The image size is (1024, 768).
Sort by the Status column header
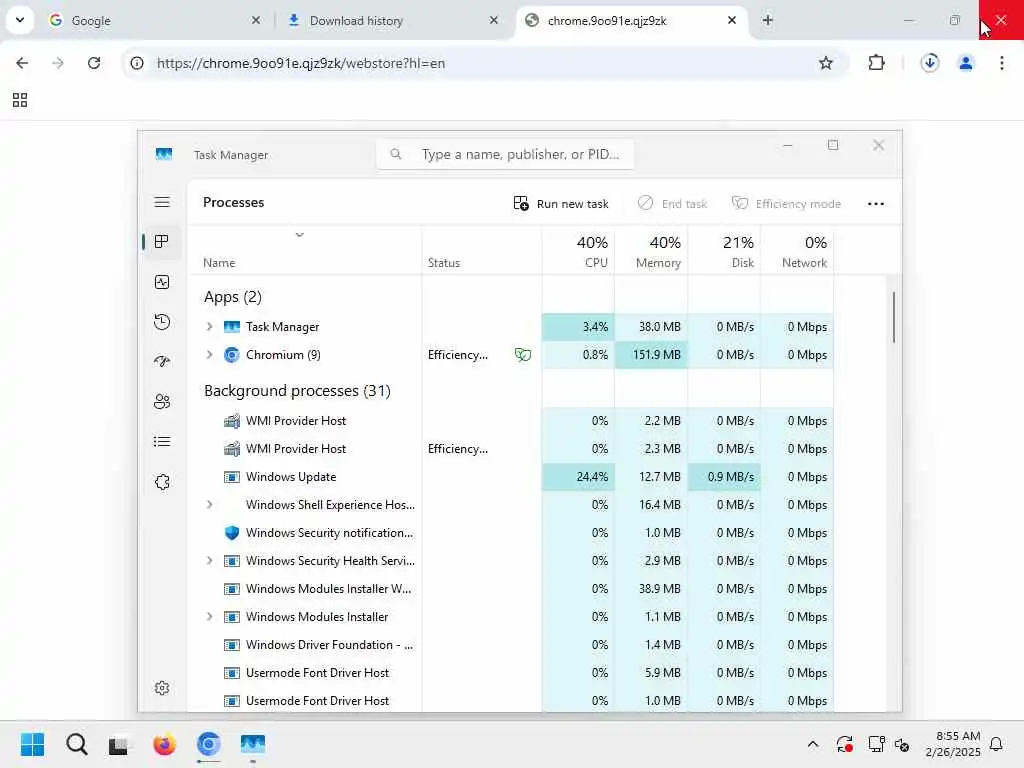tap(482, 251)
